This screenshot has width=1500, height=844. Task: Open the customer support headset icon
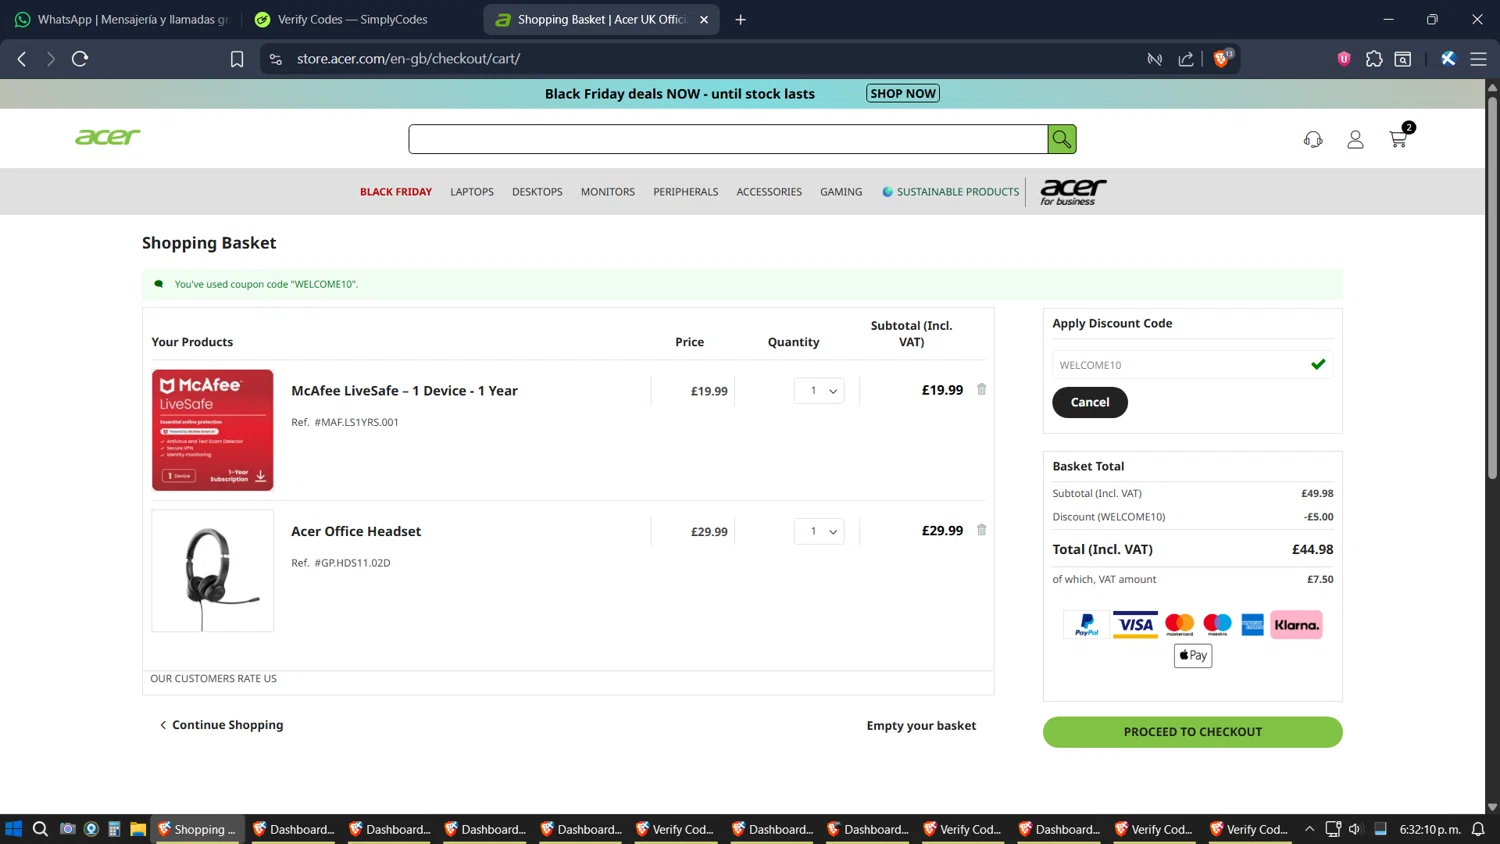click(x=1313, y=140)
